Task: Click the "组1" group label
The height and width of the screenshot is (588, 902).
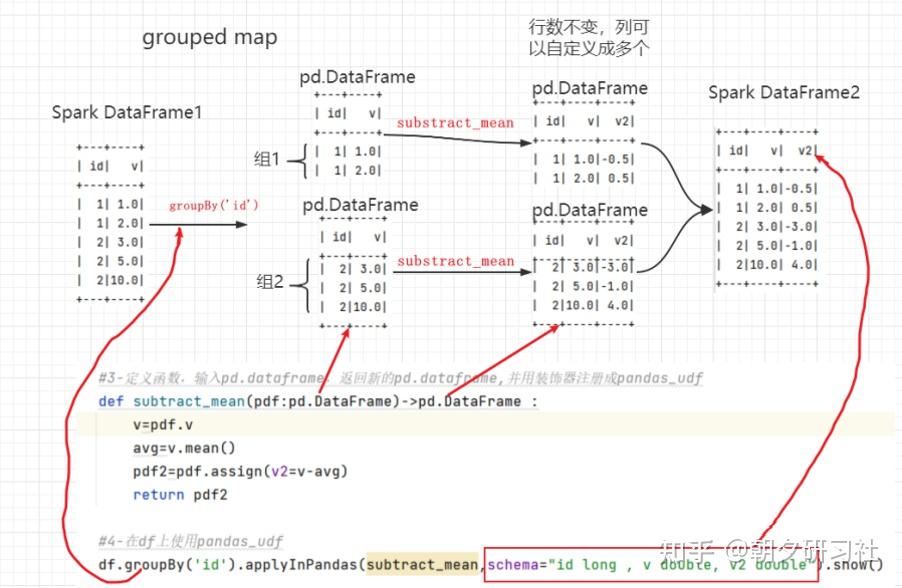Action: (x=266, y=159)
